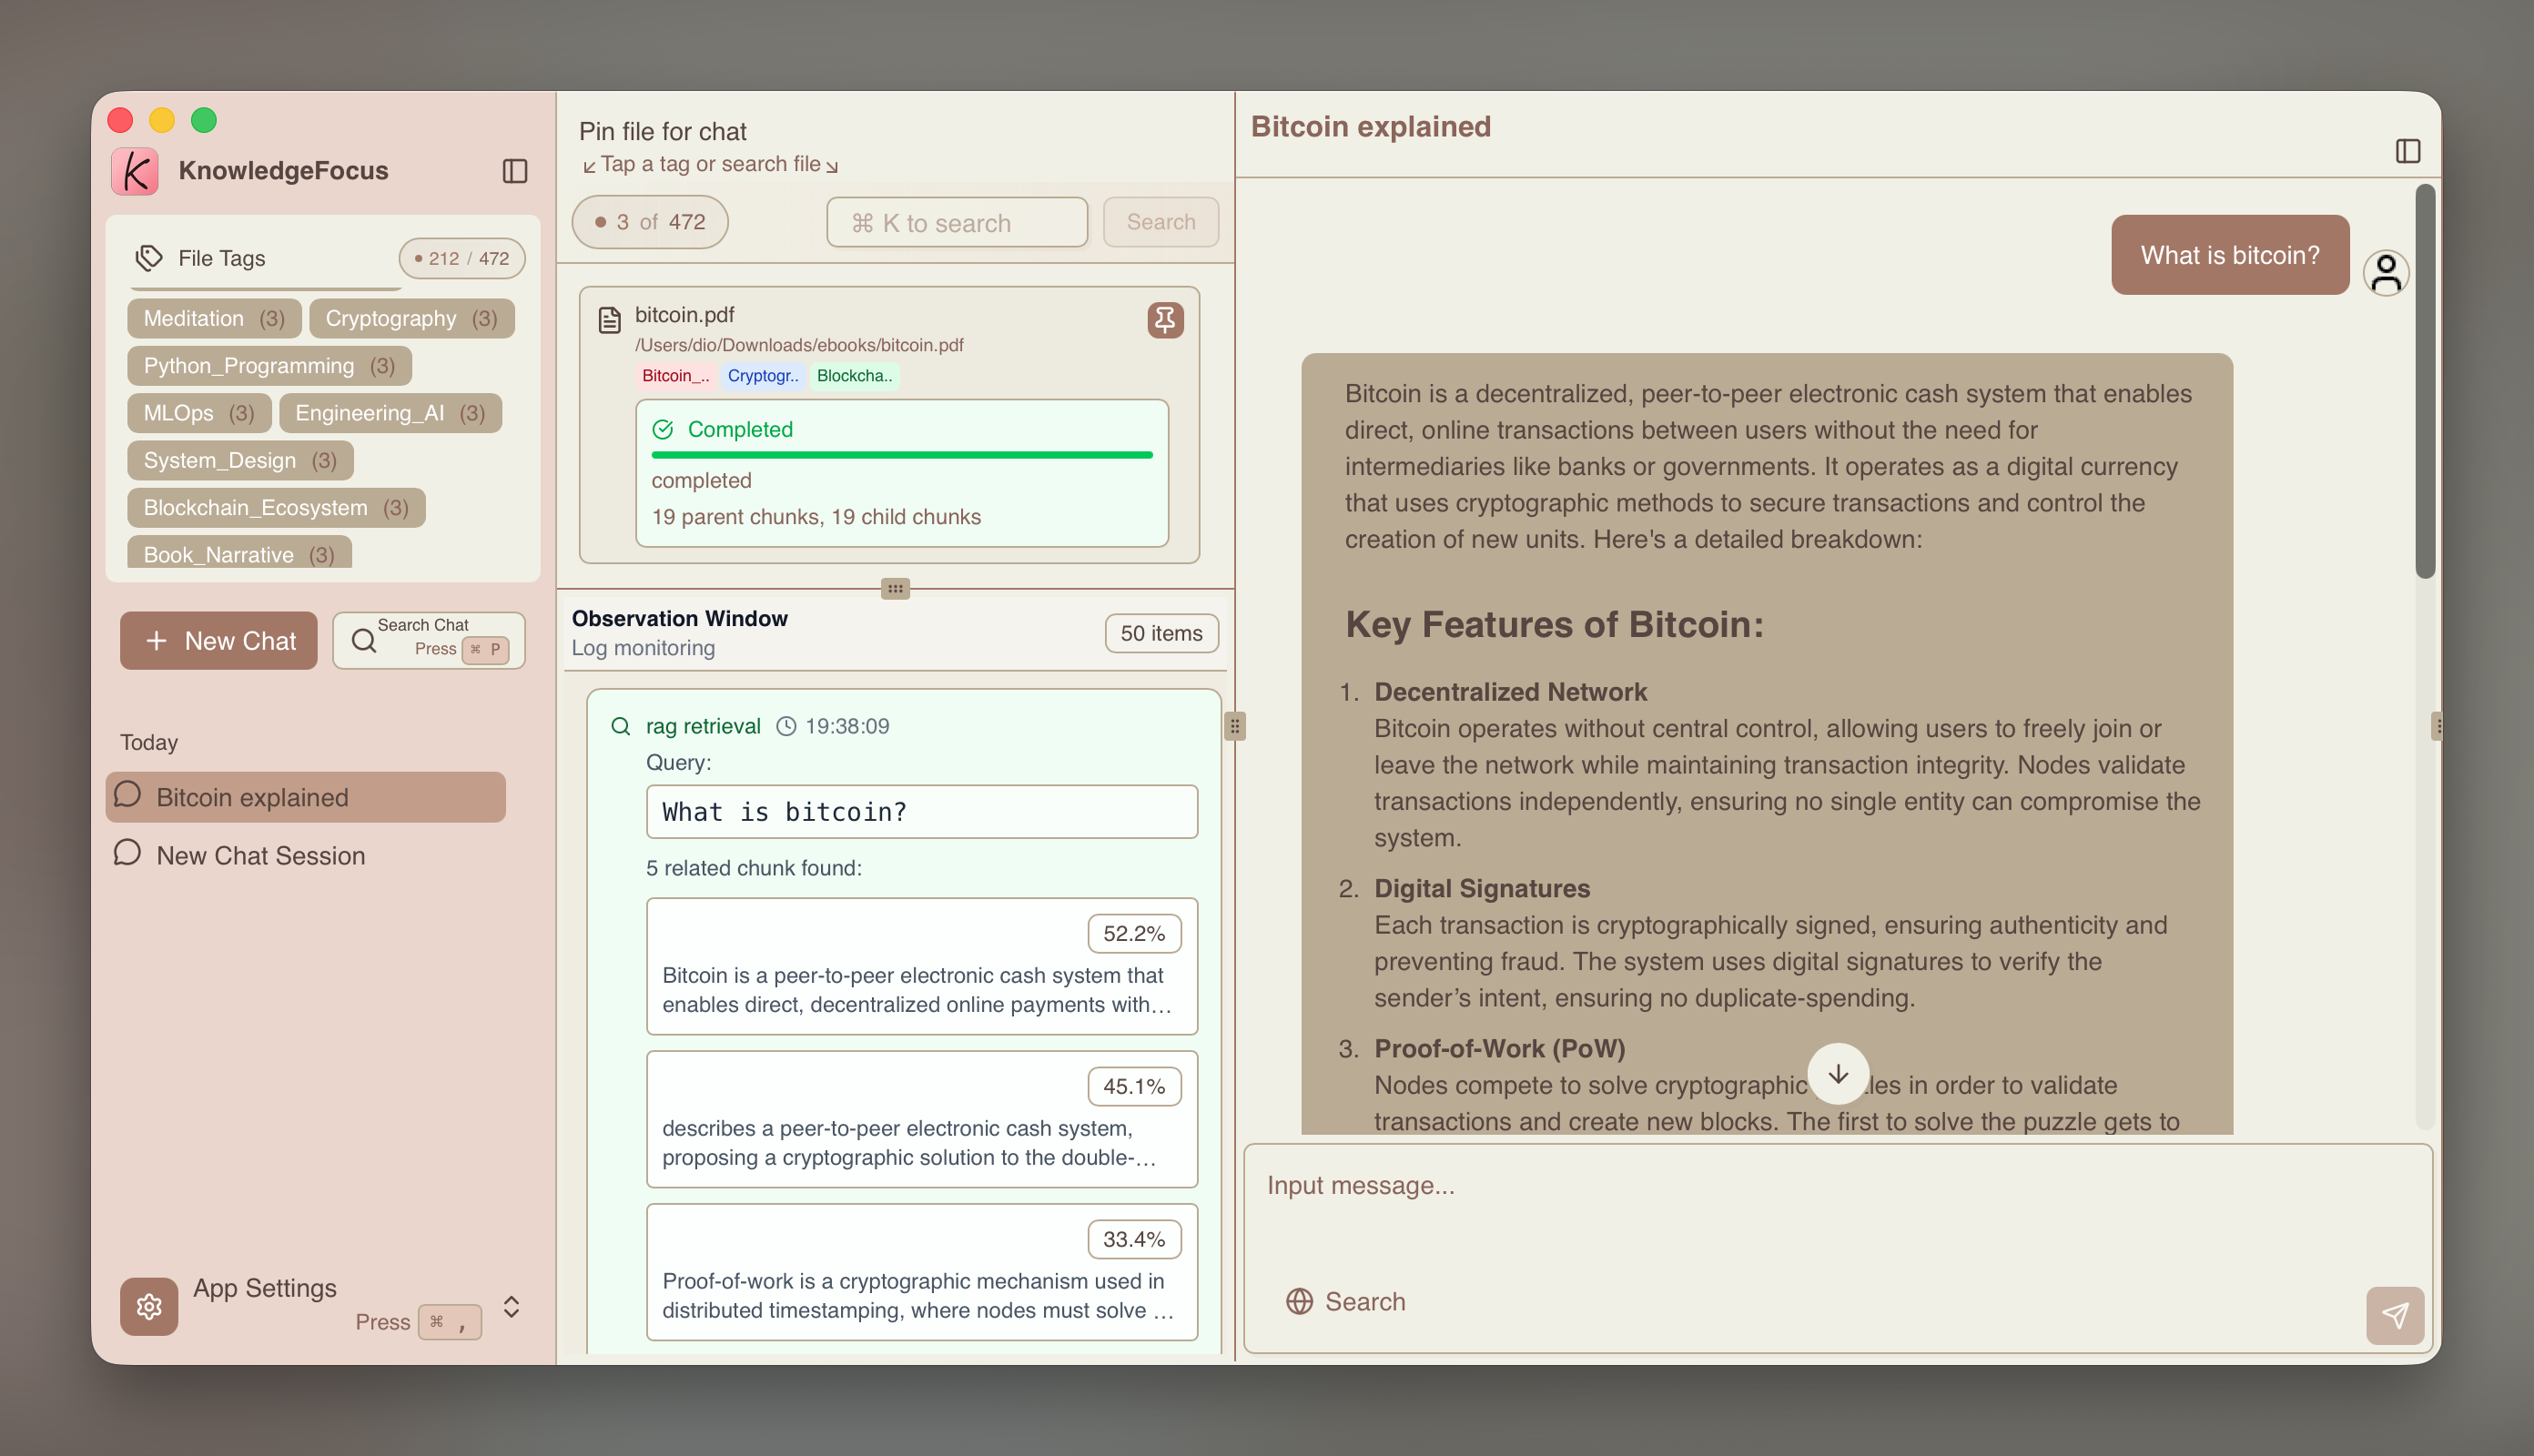Click the Search globe icon in the input bar
Viewport: 2534px width, 1456px height.
tap(1299, 1301)
